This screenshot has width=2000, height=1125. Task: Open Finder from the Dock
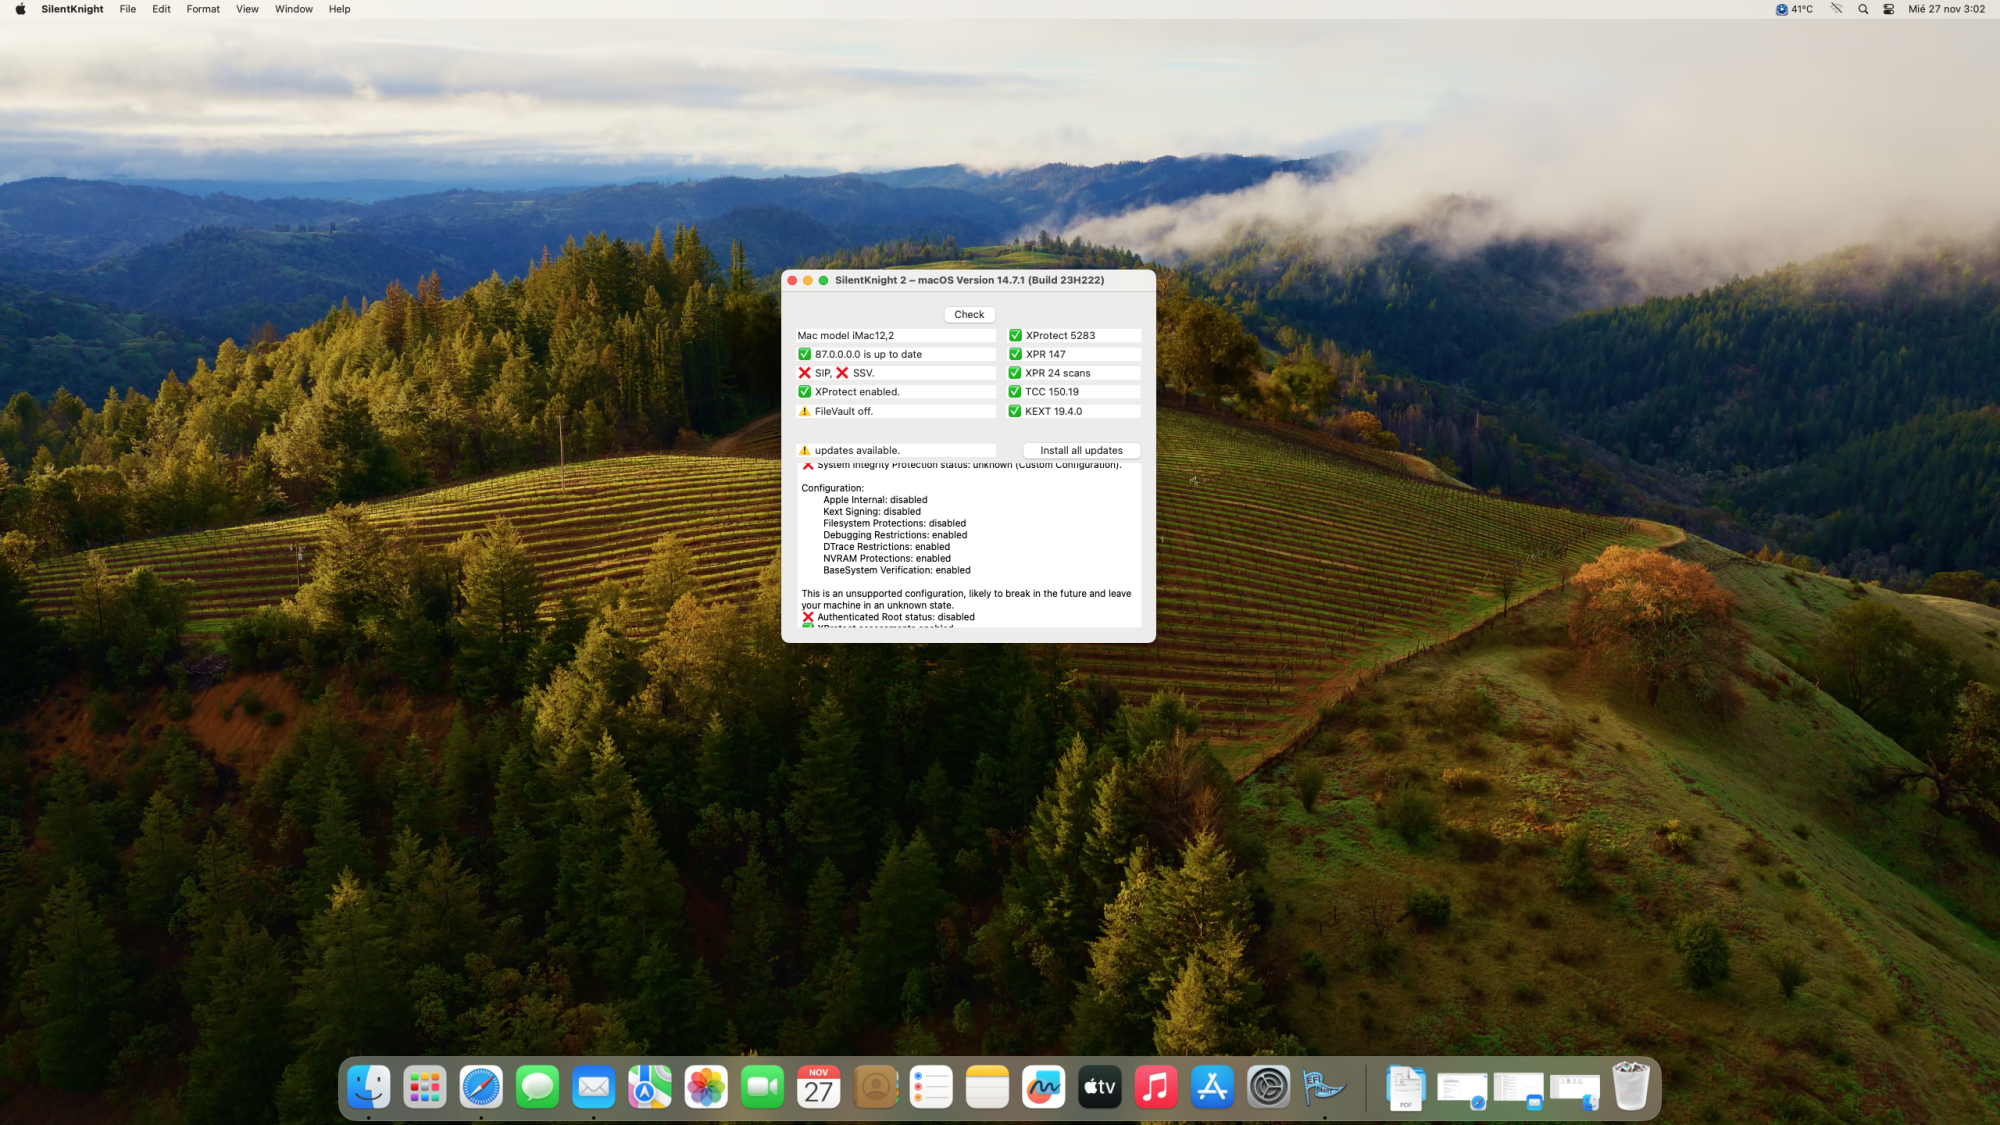pos(368,1087)
